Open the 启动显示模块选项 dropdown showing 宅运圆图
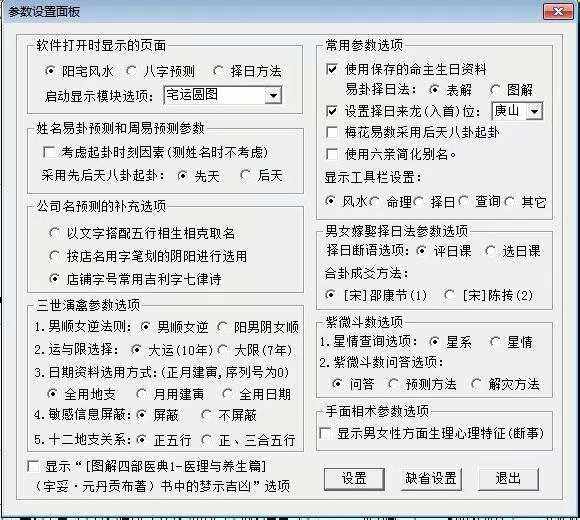This screenshot has width=580, height=520. (x=223, y=95)
